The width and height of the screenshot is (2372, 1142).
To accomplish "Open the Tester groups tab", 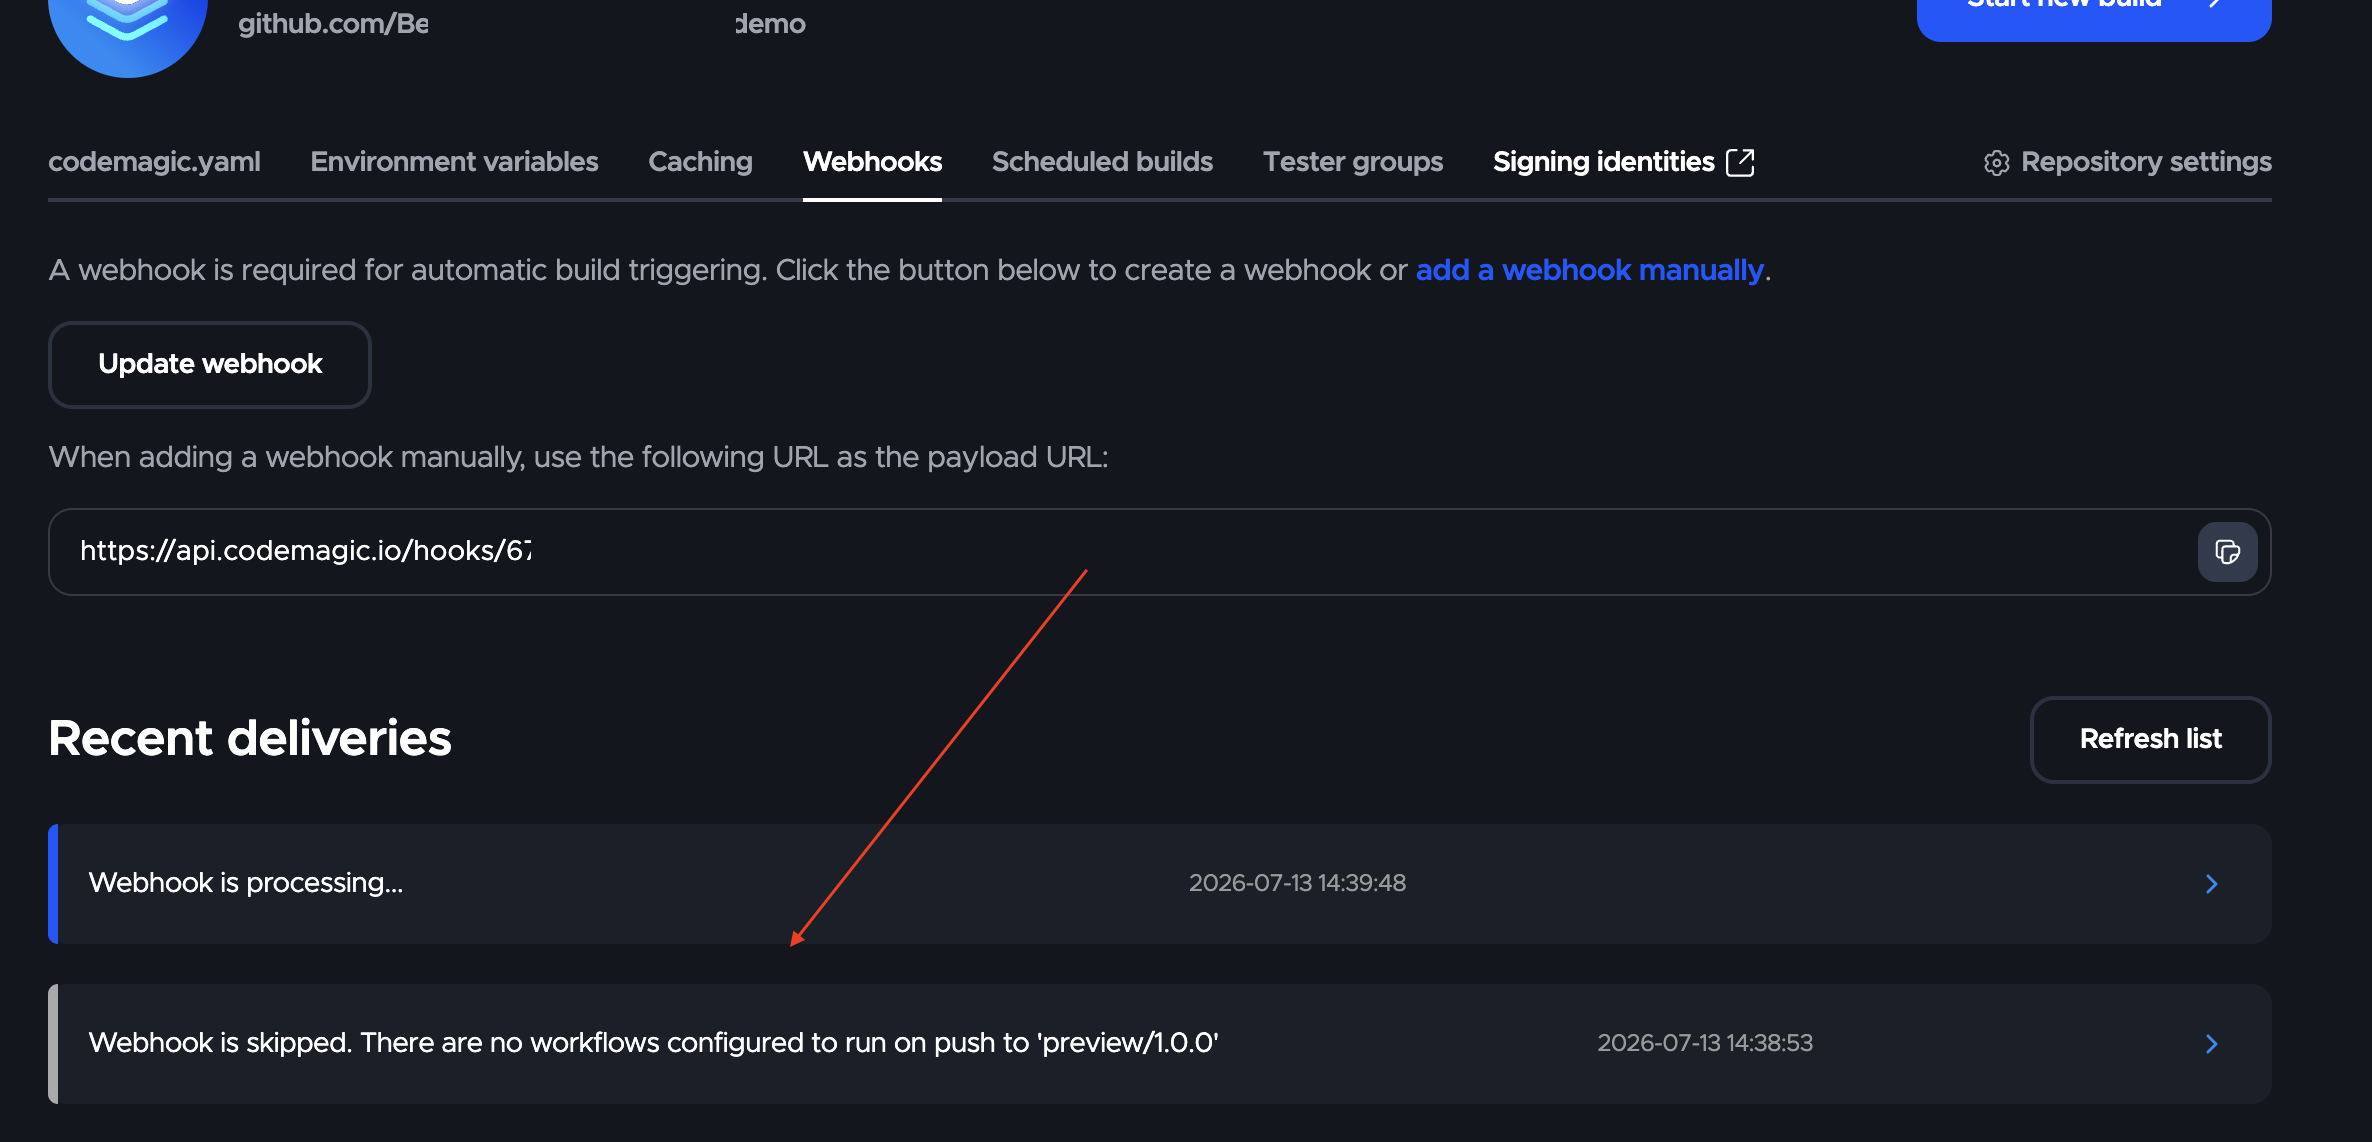I will (1353, 162).
